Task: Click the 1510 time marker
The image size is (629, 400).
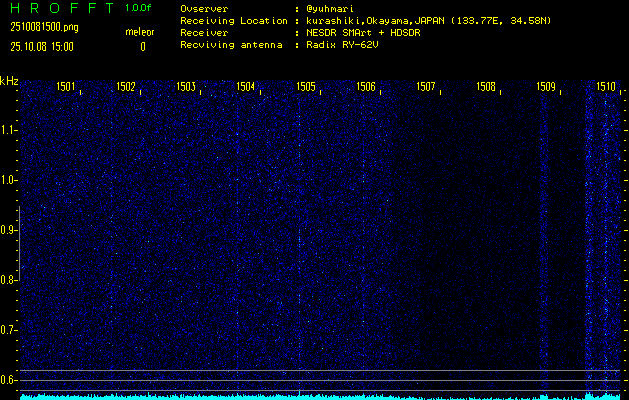Action: pyautogui.click(x=606, y=87)
